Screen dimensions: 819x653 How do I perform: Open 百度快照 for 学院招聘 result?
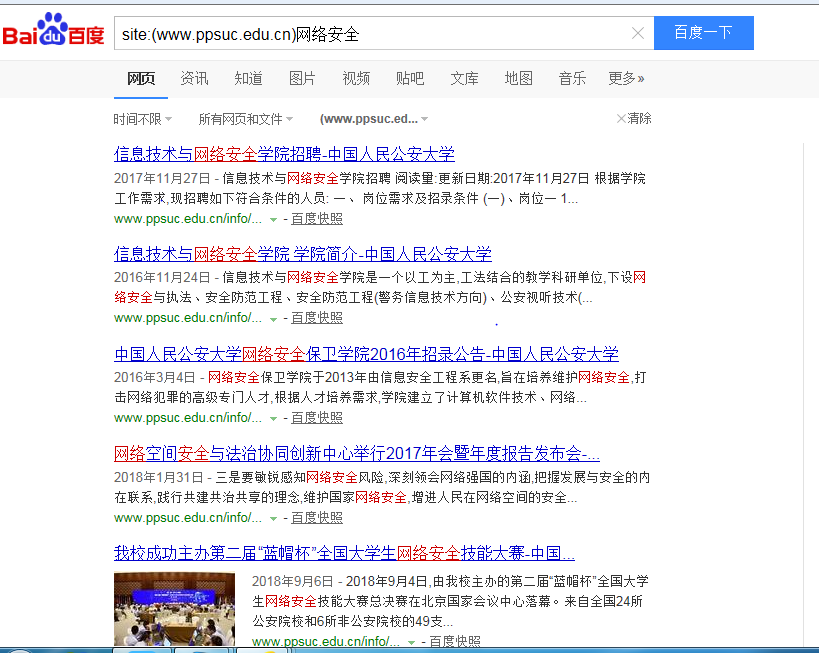tap(317, 219)
